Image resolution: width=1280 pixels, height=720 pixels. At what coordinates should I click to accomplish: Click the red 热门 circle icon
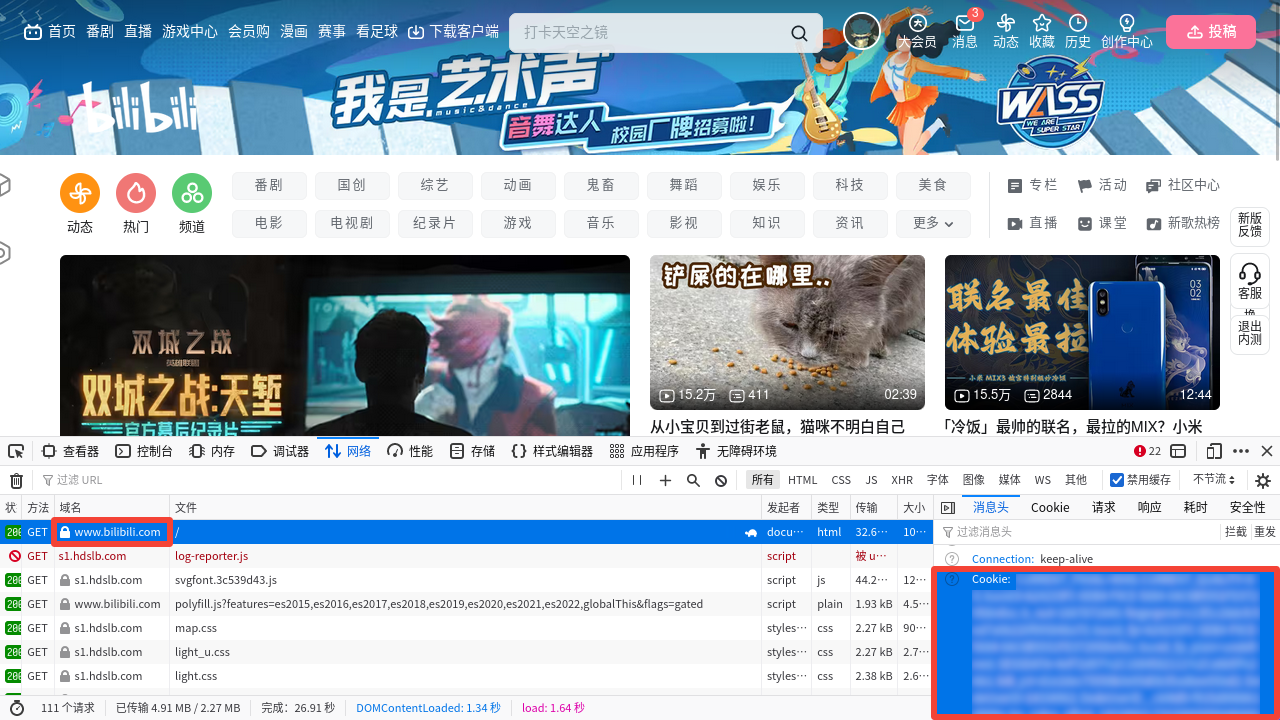pyautogui.click(x=136, y=193)
